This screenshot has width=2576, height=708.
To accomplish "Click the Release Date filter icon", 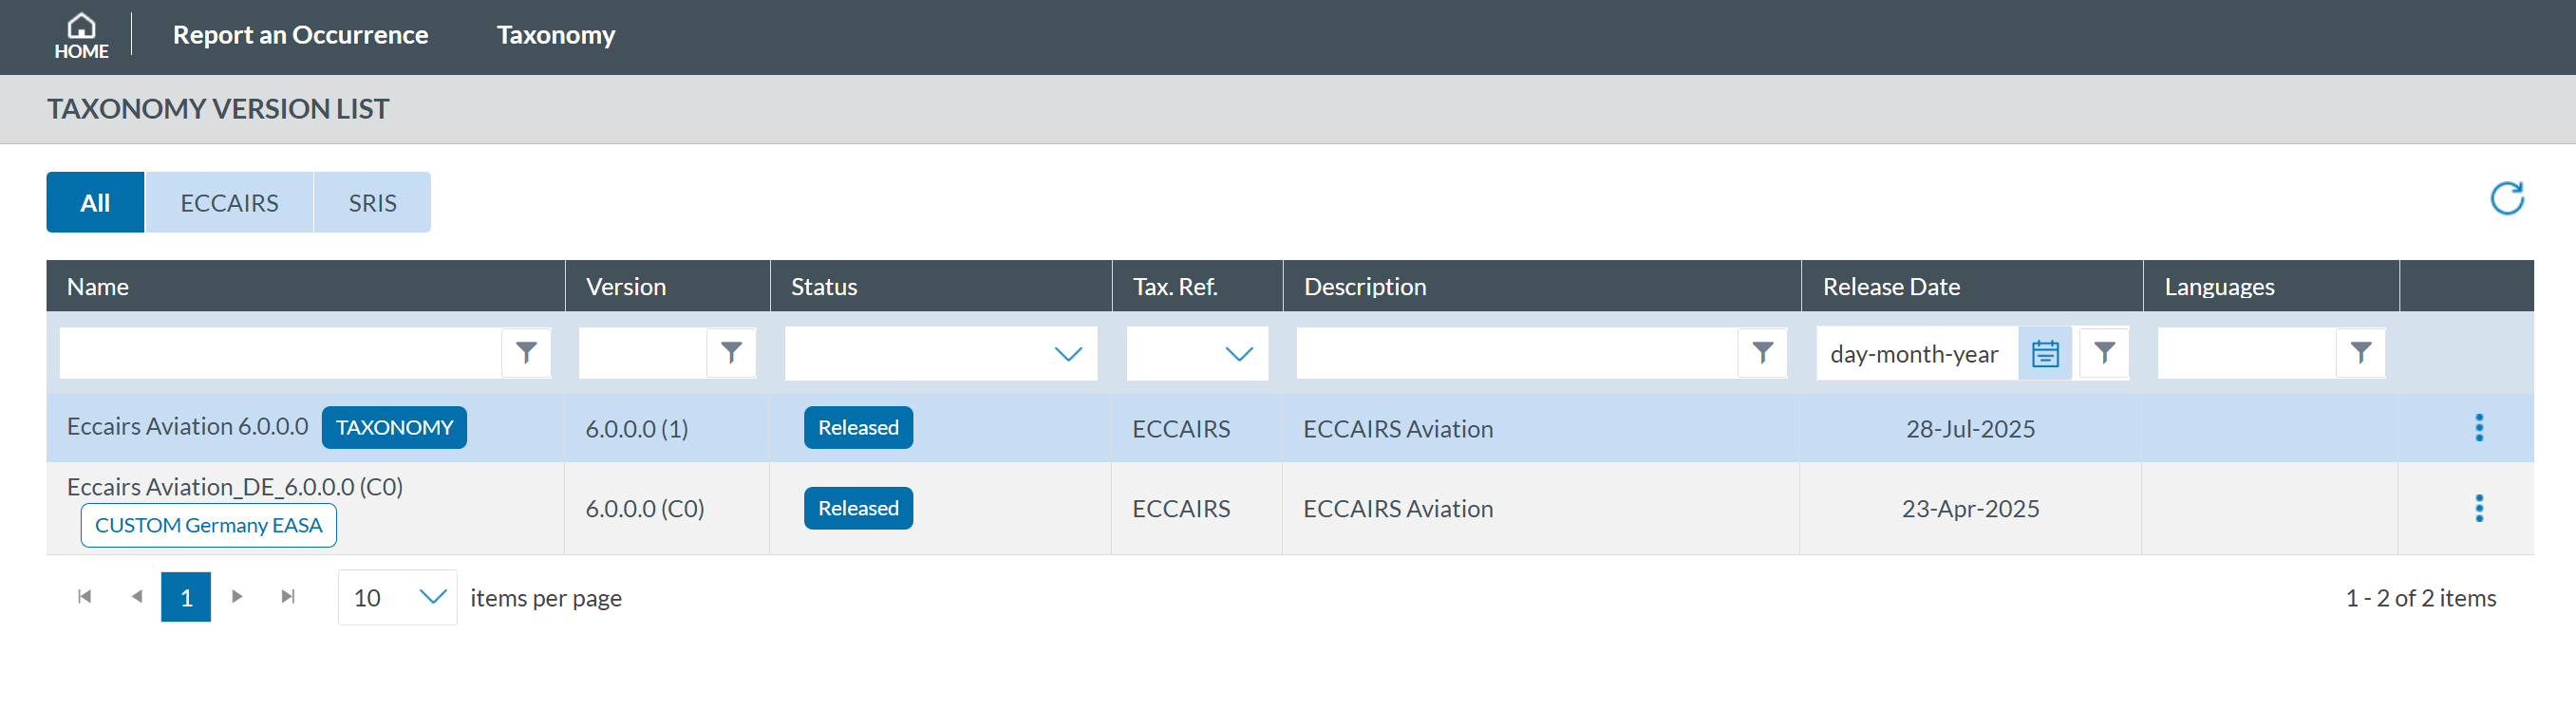I will [2104, 353].
